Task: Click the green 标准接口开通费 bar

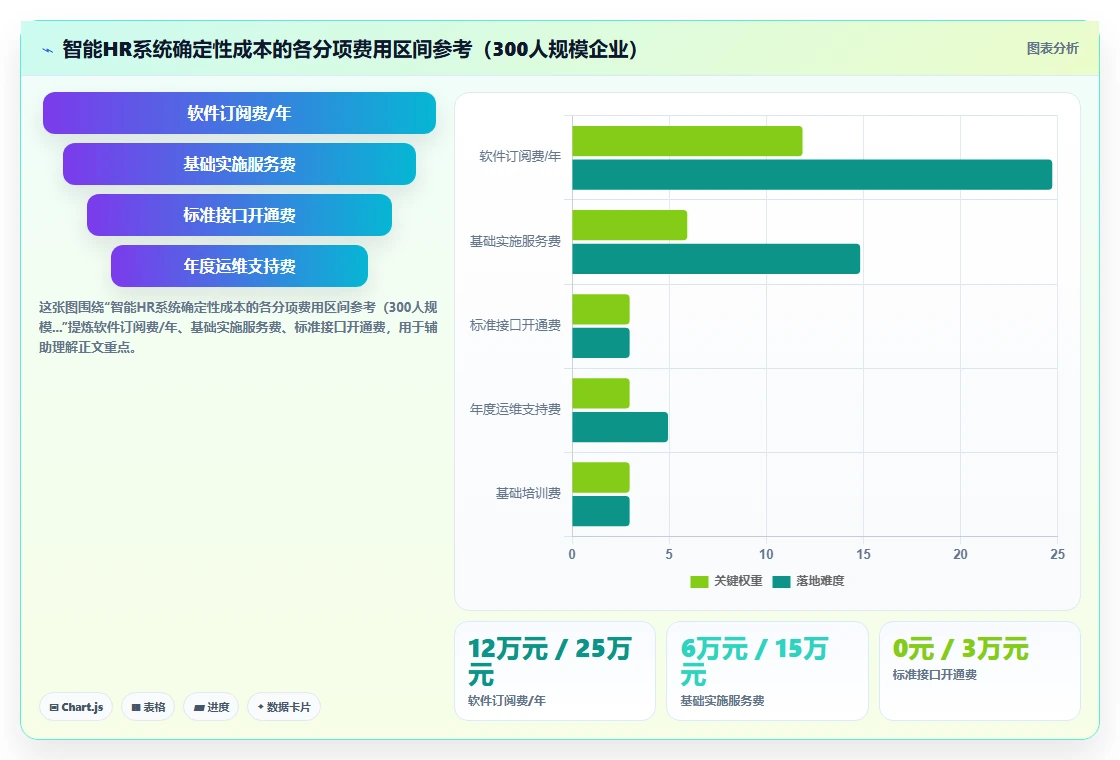Action: [x=601, y=309]
